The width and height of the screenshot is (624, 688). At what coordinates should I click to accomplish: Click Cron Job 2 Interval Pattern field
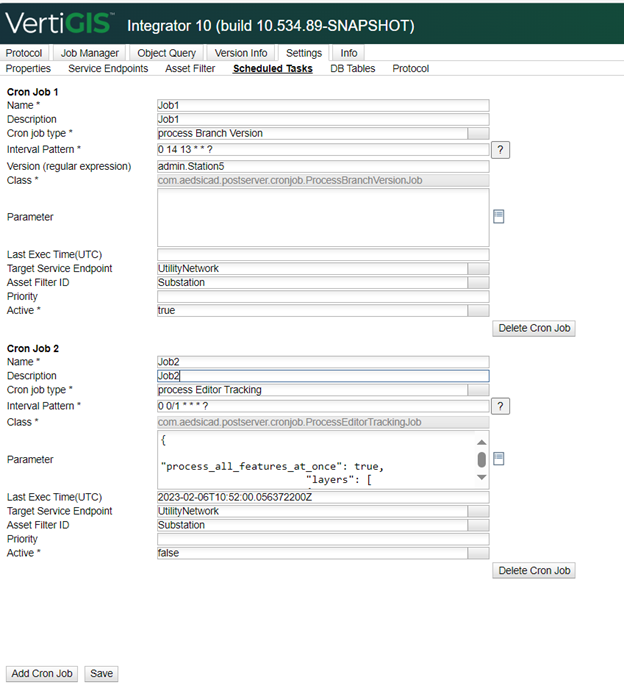click(x=323, y=406)
